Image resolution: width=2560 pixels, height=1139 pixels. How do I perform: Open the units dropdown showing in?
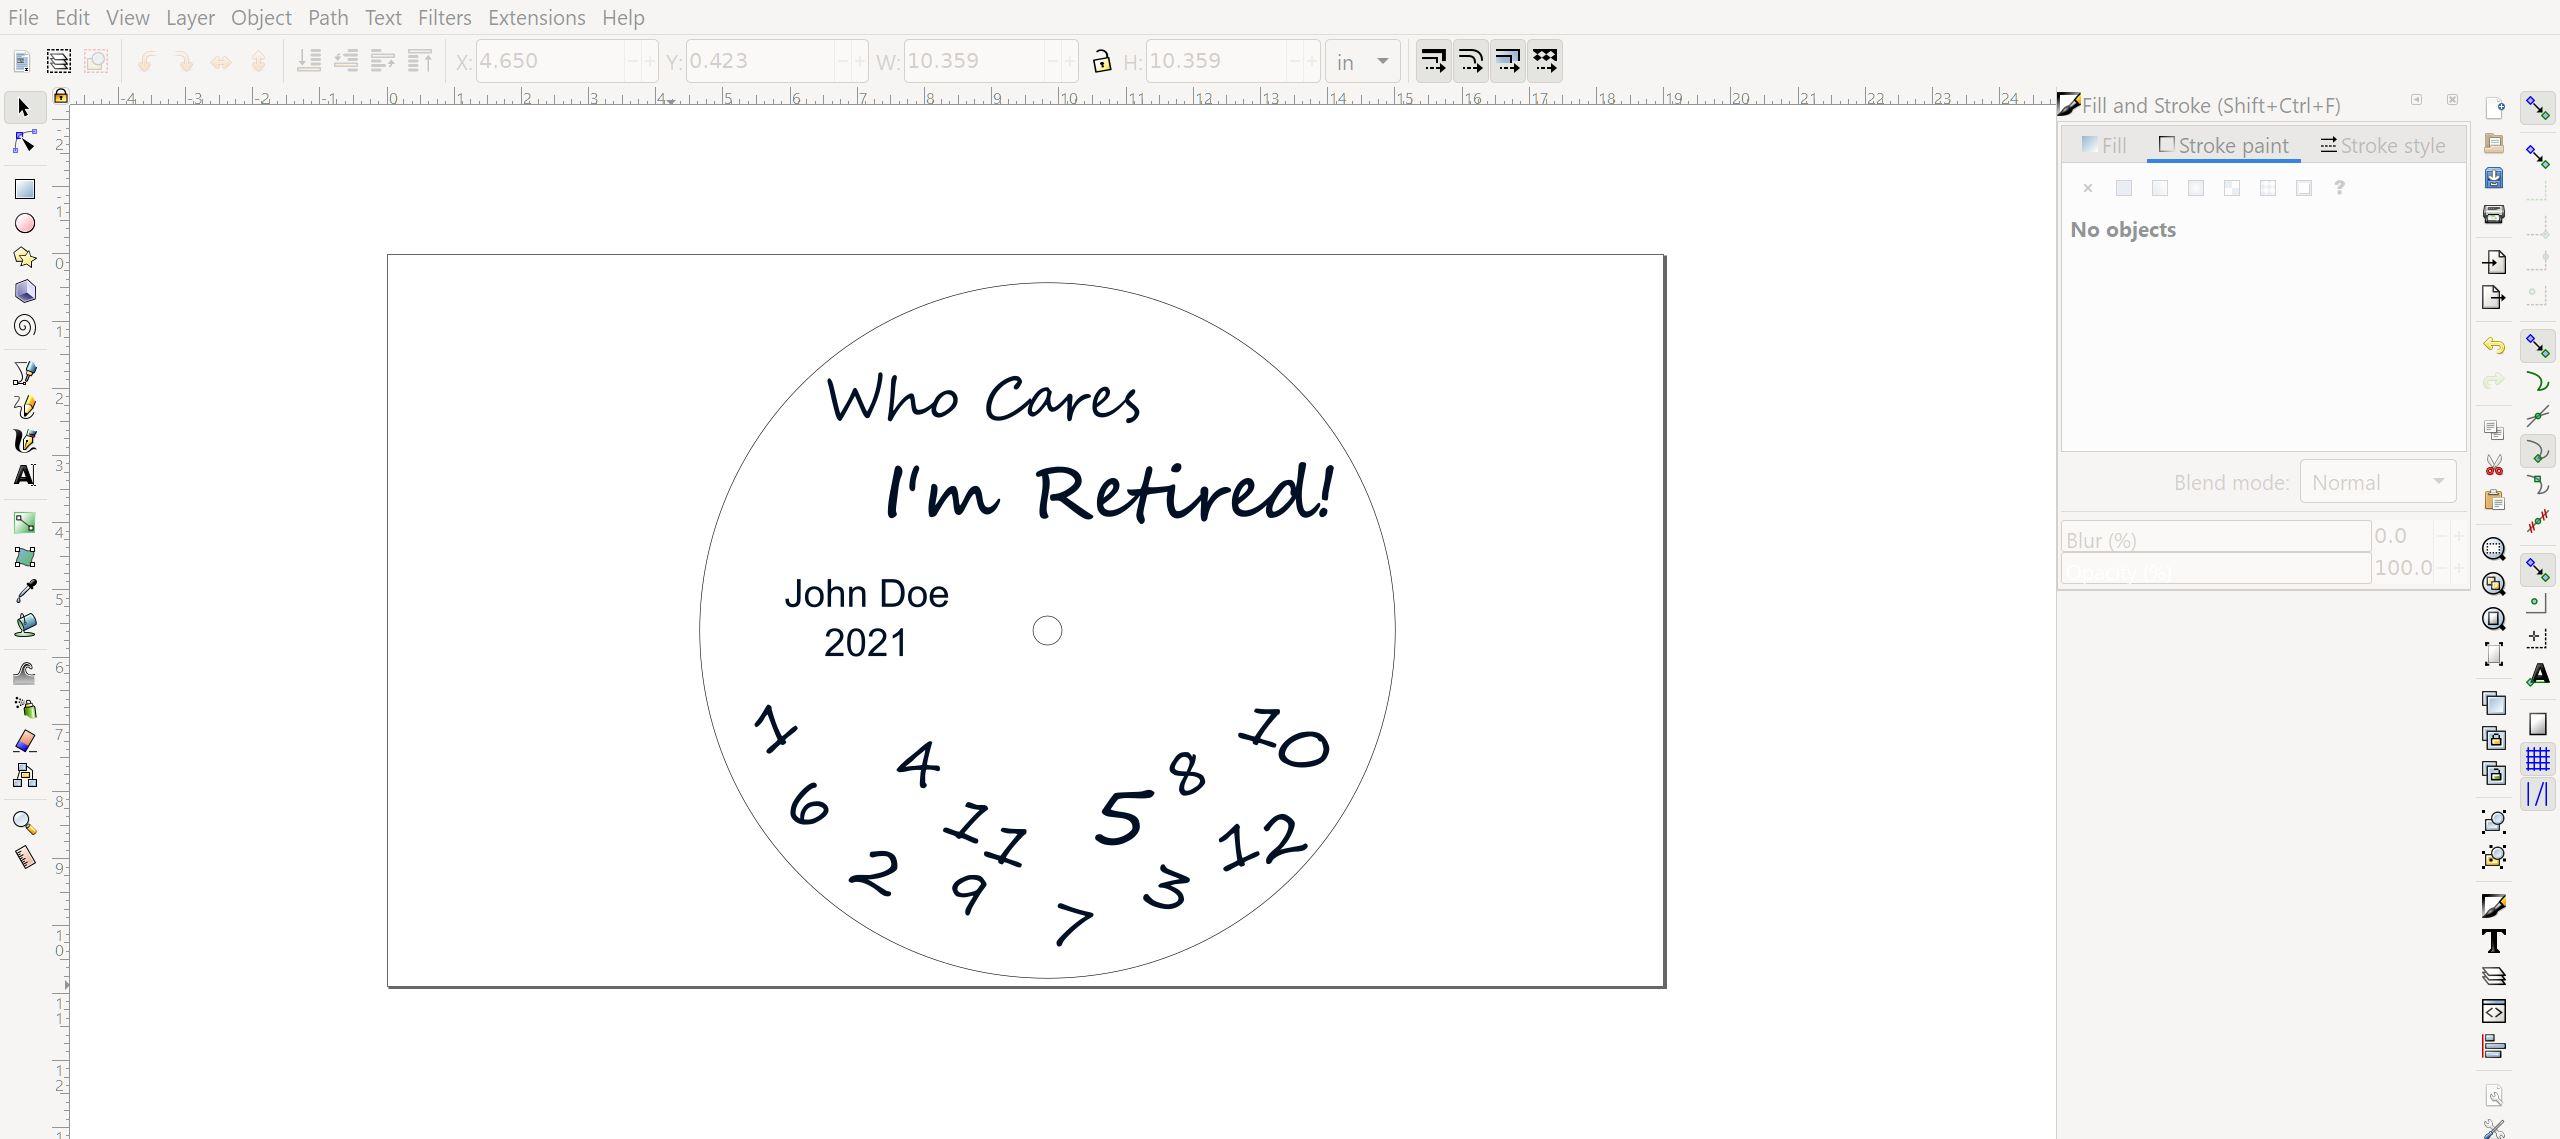[1361, 62]
